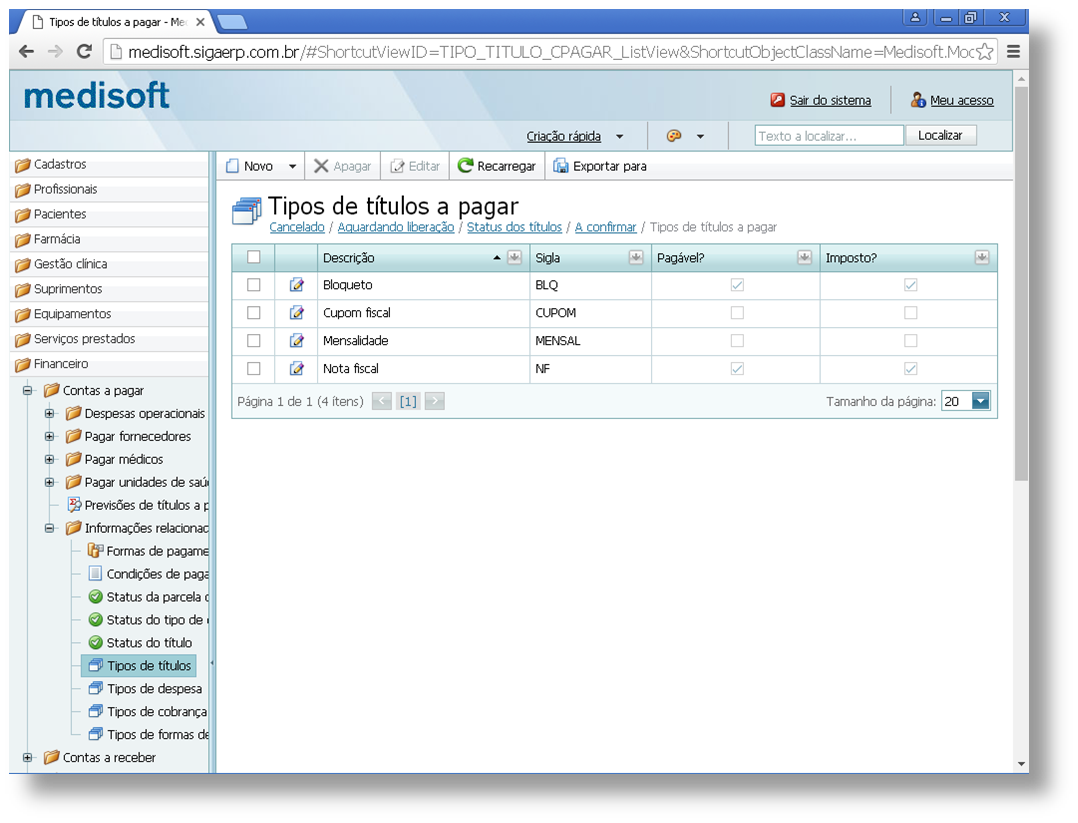Click the Localizar search button
This screenshot has width=1078, height=823.
click(x=940, y=136)
